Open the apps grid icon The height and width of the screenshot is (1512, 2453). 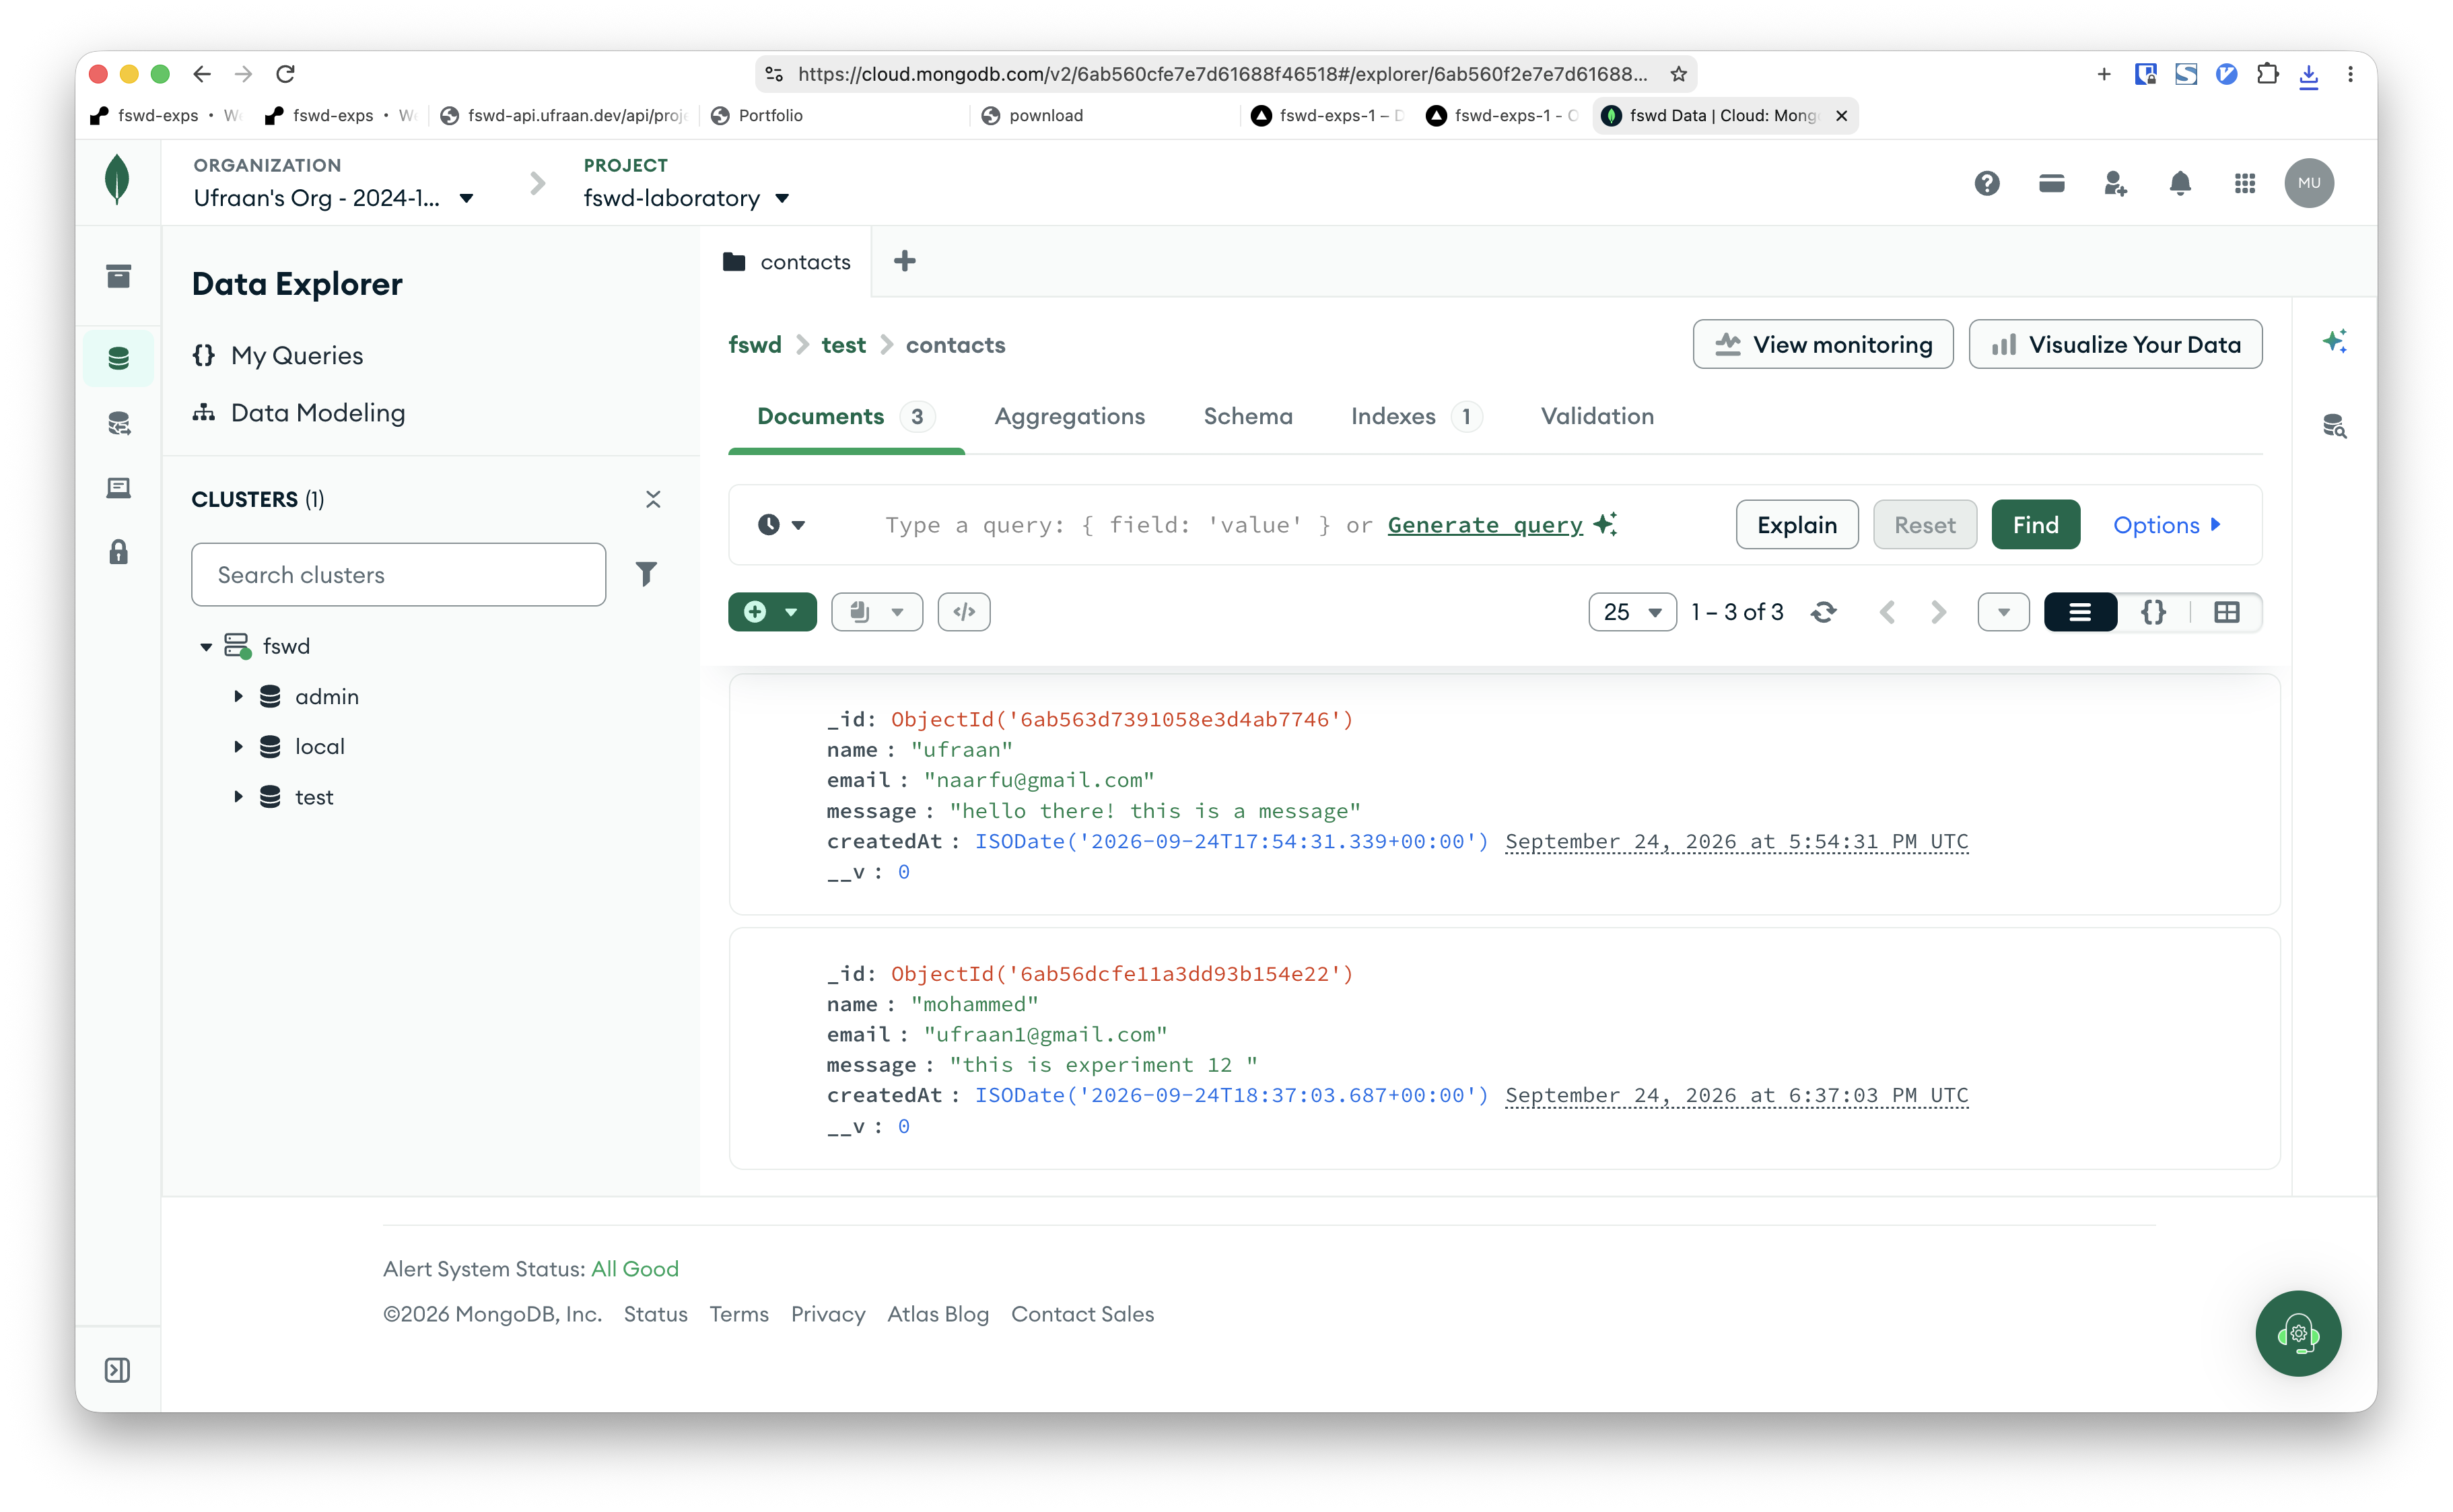tap(2244, 183)
